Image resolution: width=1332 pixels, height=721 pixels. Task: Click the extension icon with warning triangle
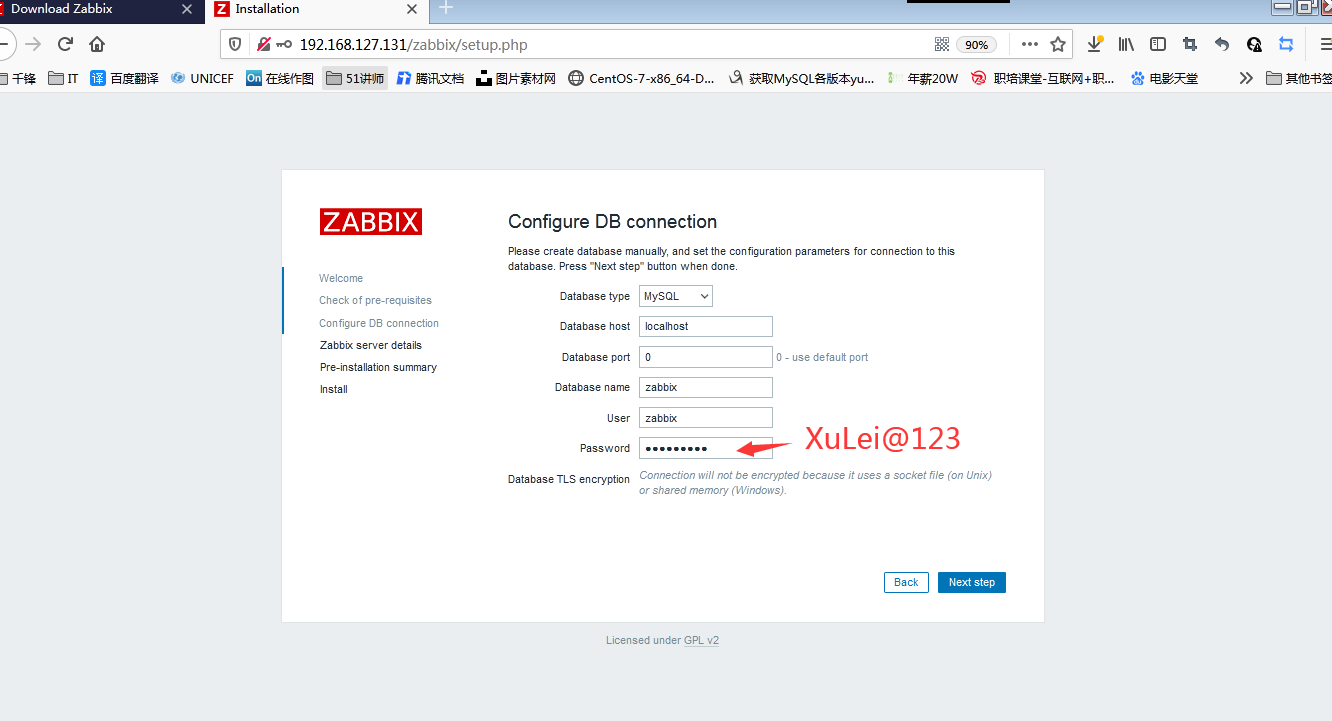pyautogui.click(x=1254, y=44)
